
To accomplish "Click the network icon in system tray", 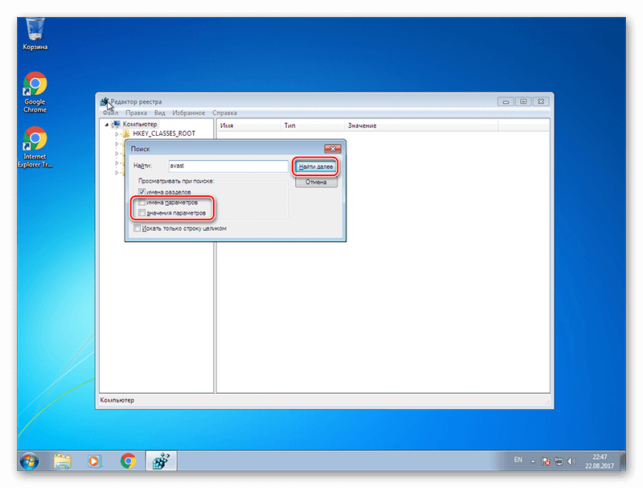I will pos(559,462).
